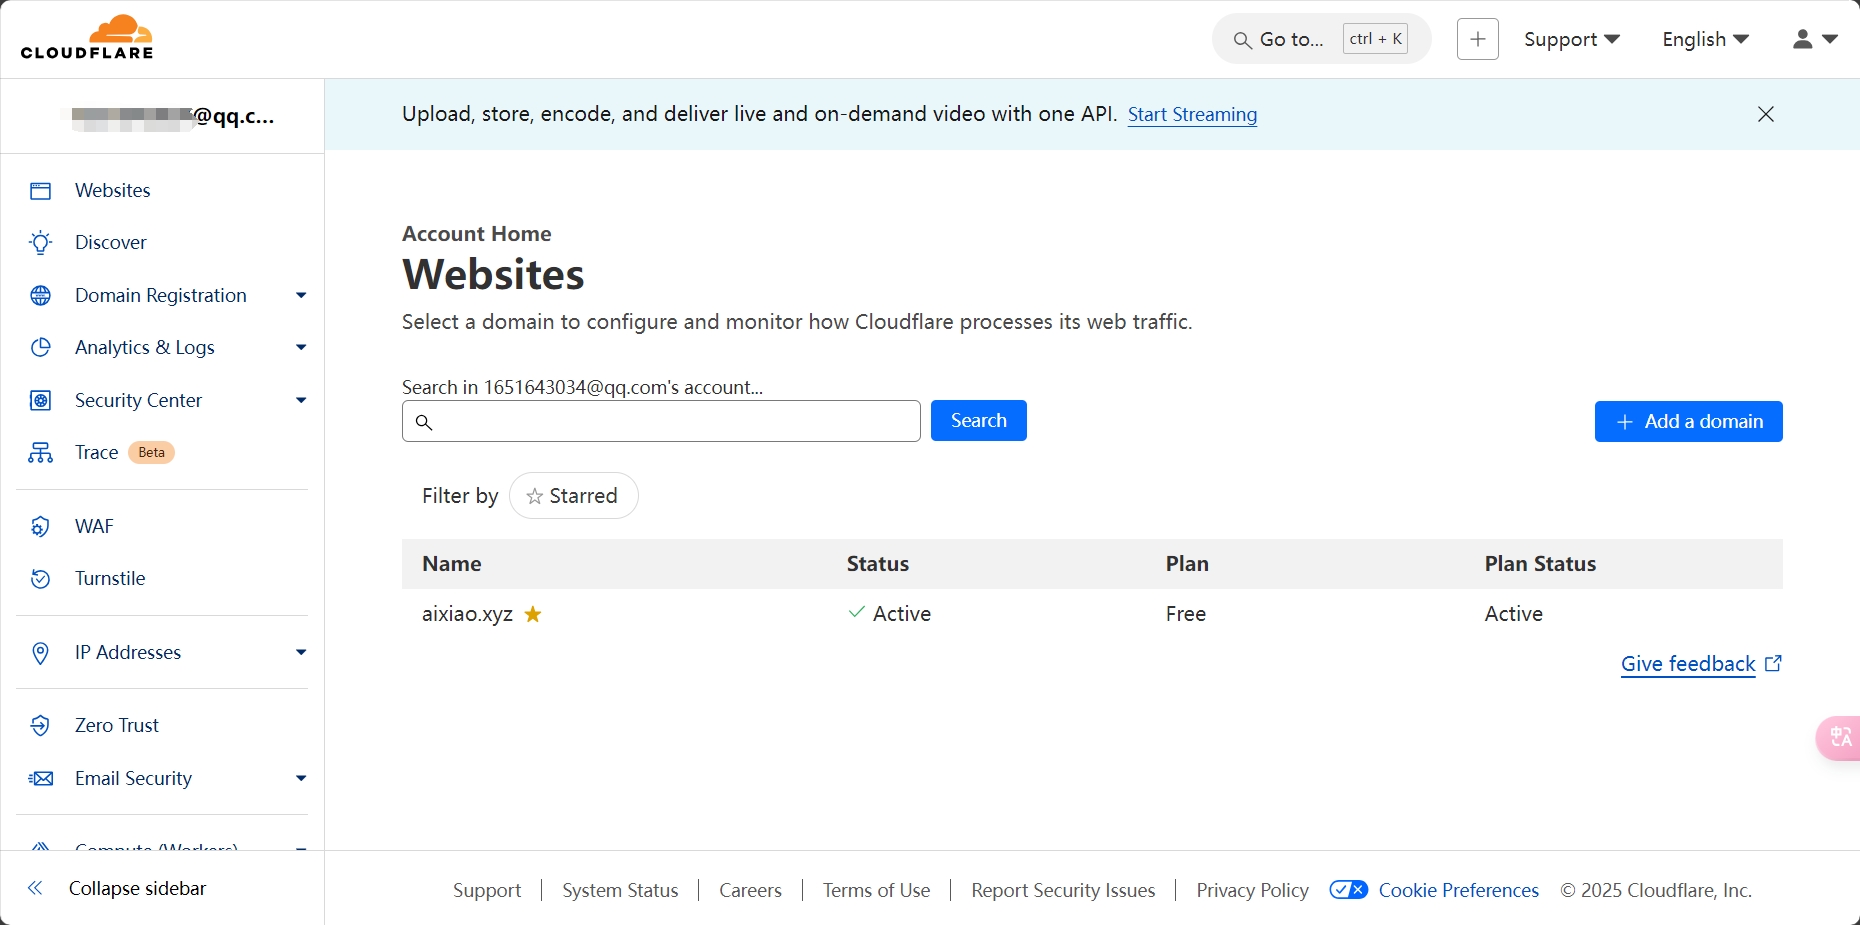
Task: Expand IP Addresses submenu arrow
Action: (x=301, y=653)
